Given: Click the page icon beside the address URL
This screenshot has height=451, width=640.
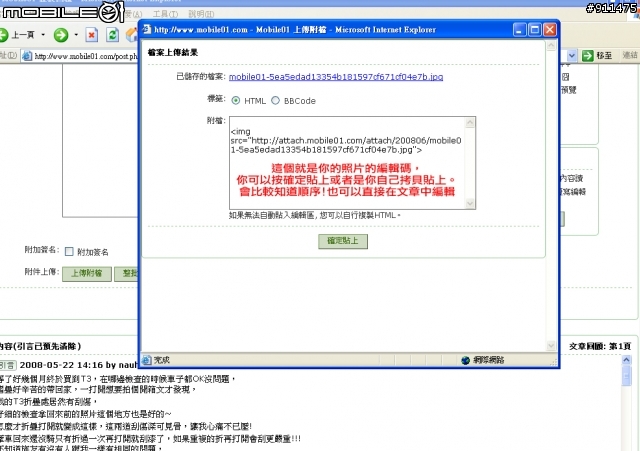Looking at the screenshot, I should point(27,56).
